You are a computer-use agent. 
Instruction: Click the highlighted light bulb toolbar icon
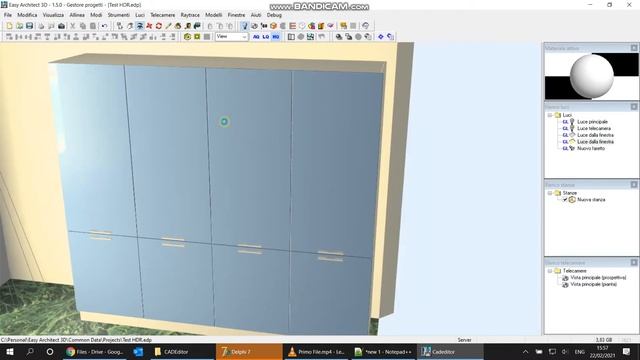[244, 26]
